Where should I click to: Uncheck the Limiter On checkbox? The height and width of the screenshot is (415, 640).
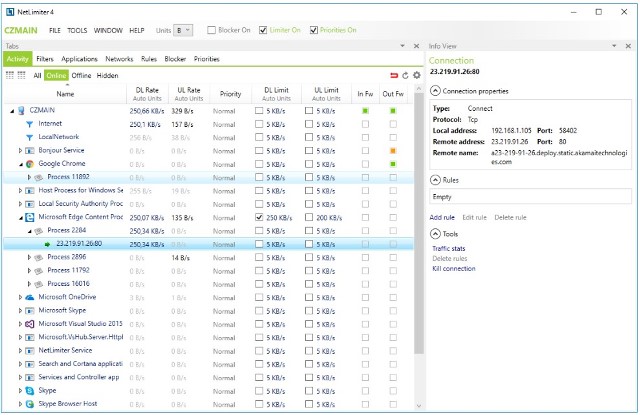tap(263, 31)
